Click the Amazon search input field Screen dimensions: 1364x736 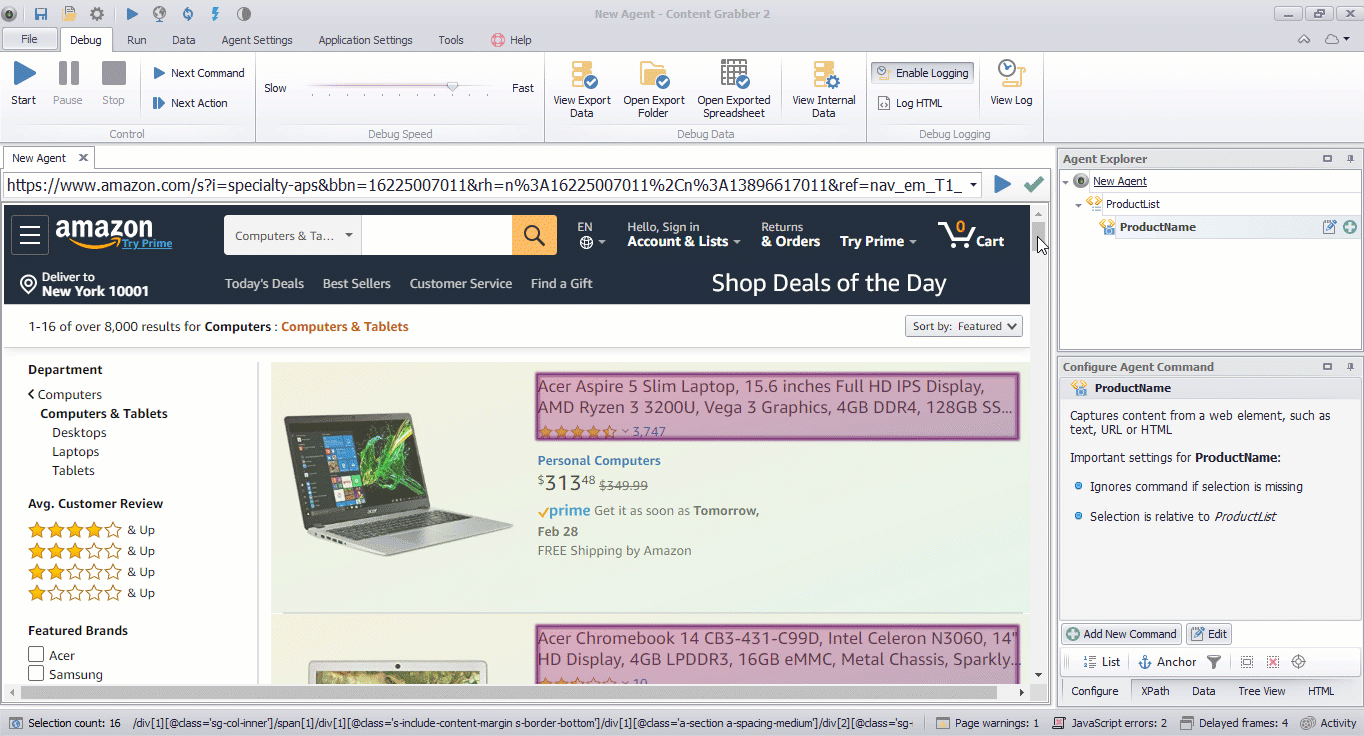[x=436, y=236]
